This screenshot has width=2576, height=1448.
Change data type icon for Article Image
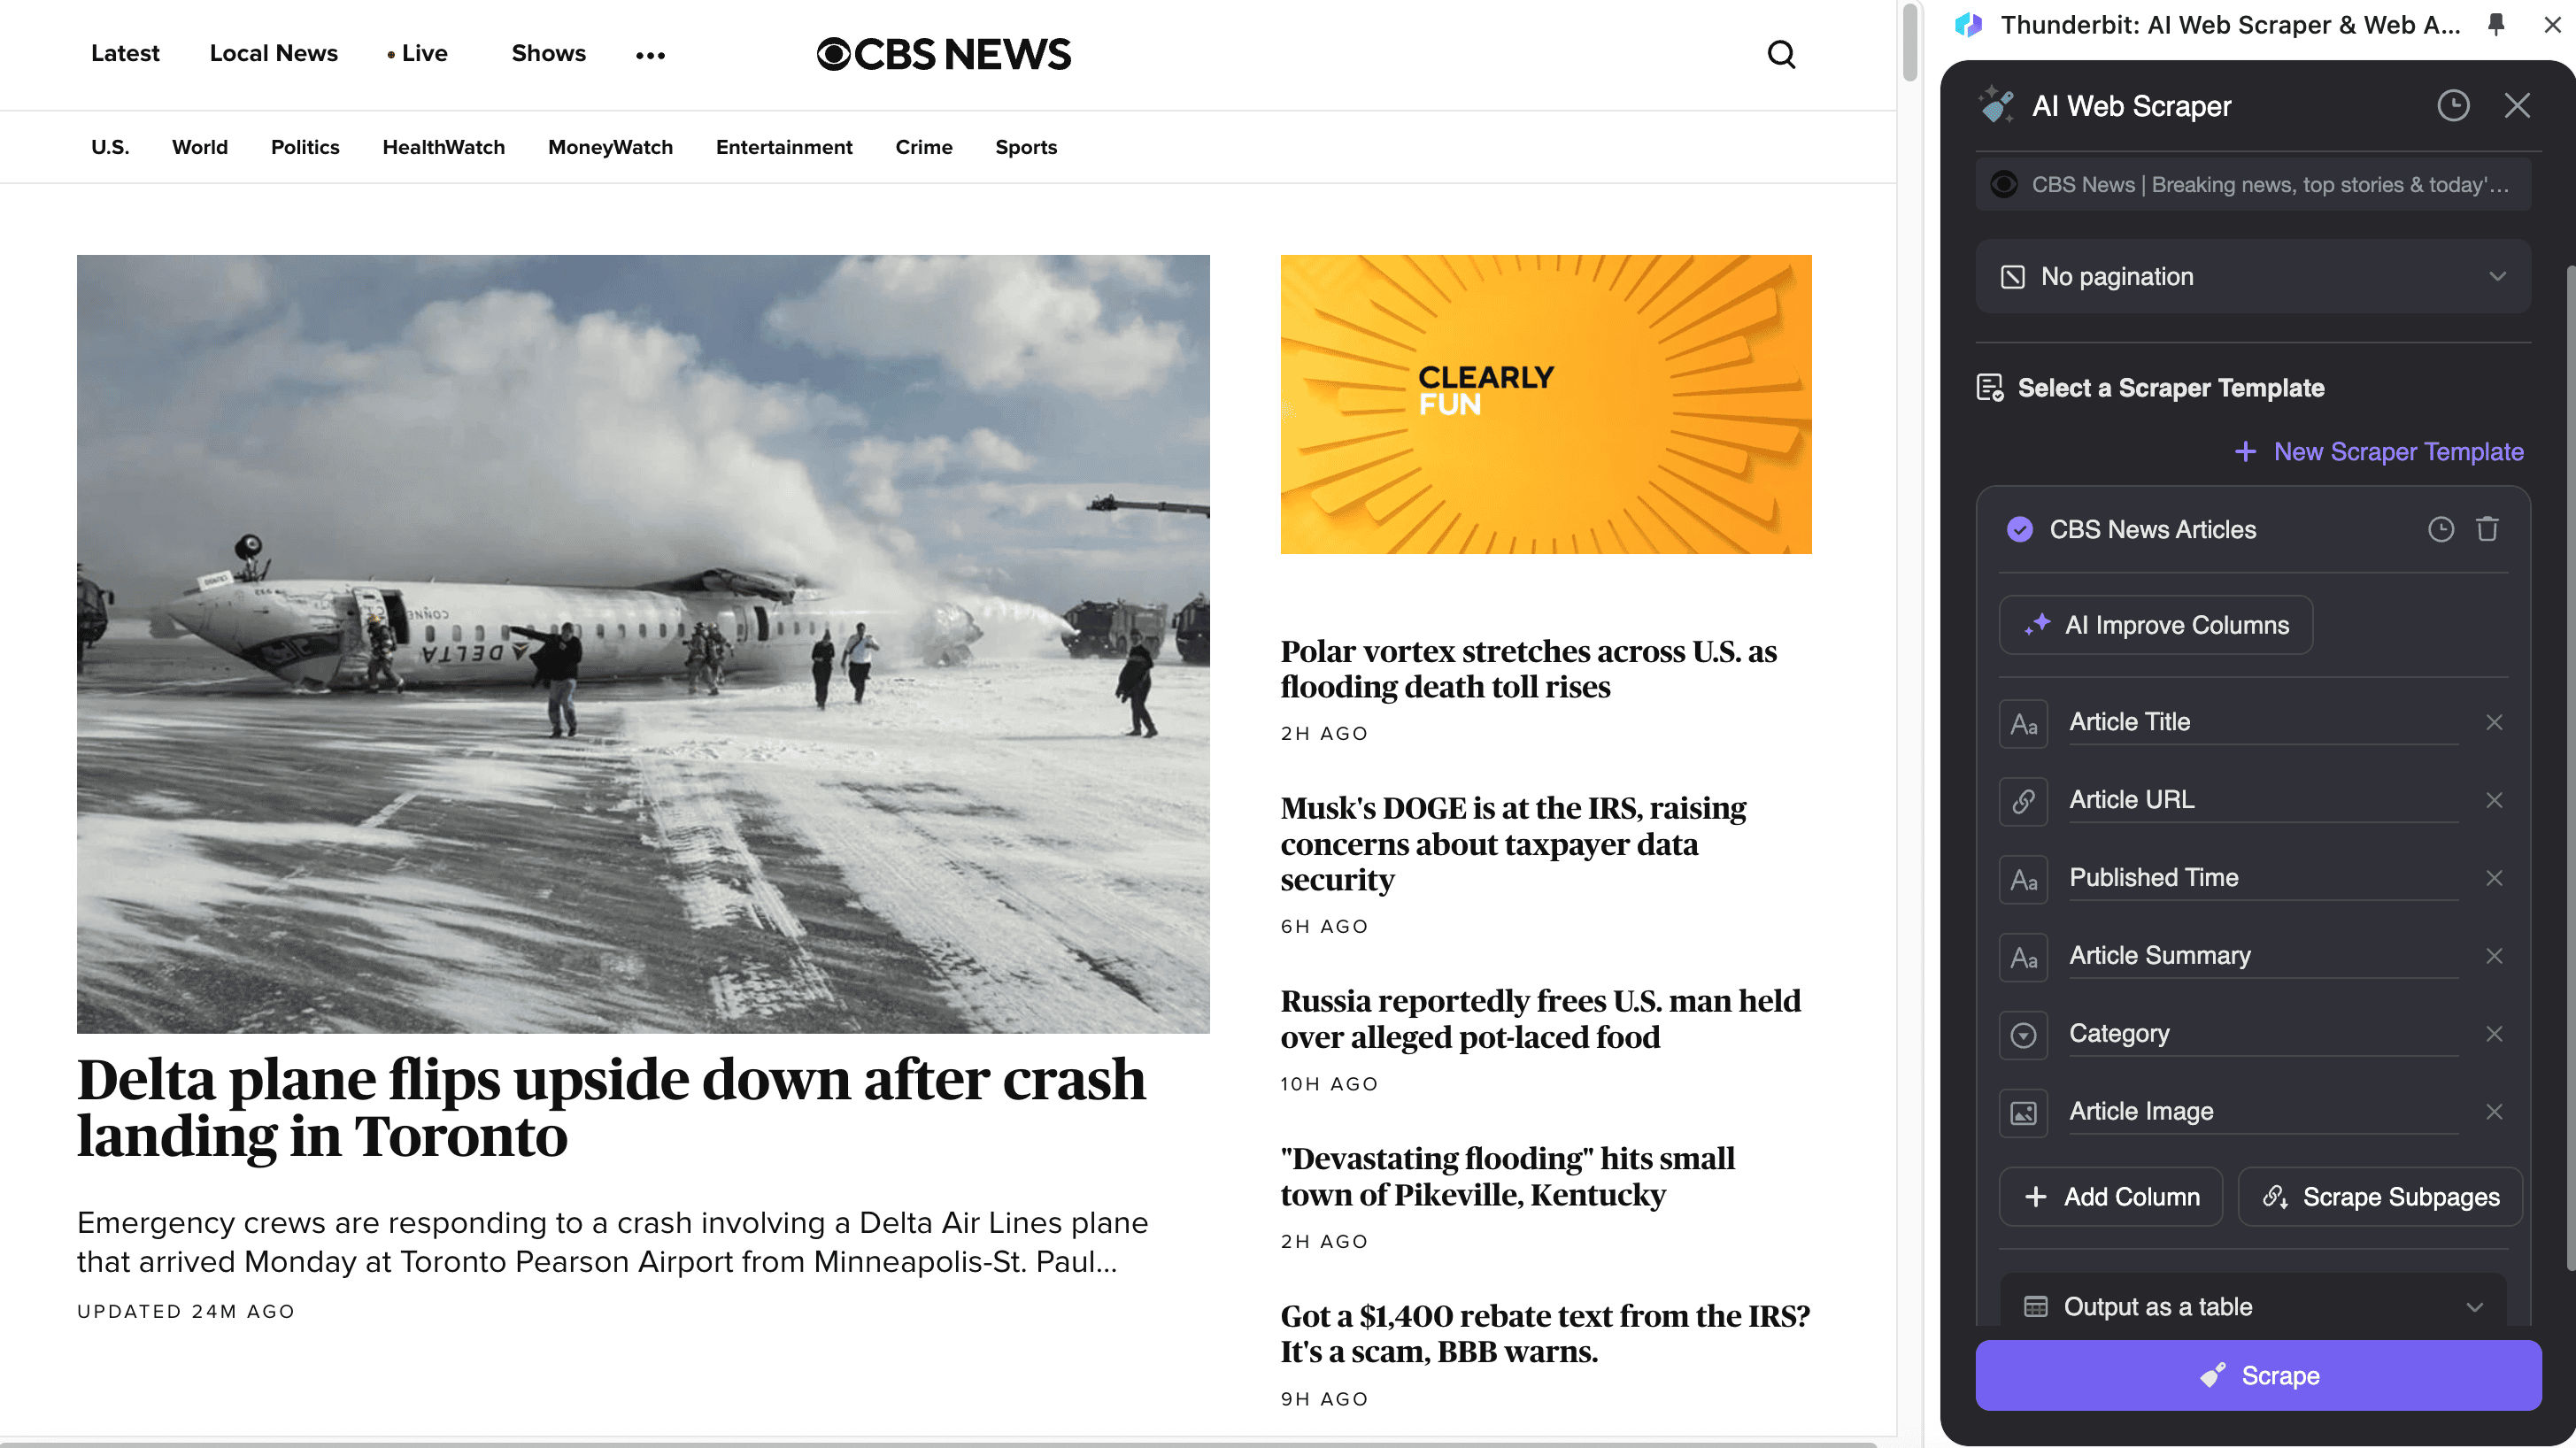pyautogui.click(x=2023, y=1113)
